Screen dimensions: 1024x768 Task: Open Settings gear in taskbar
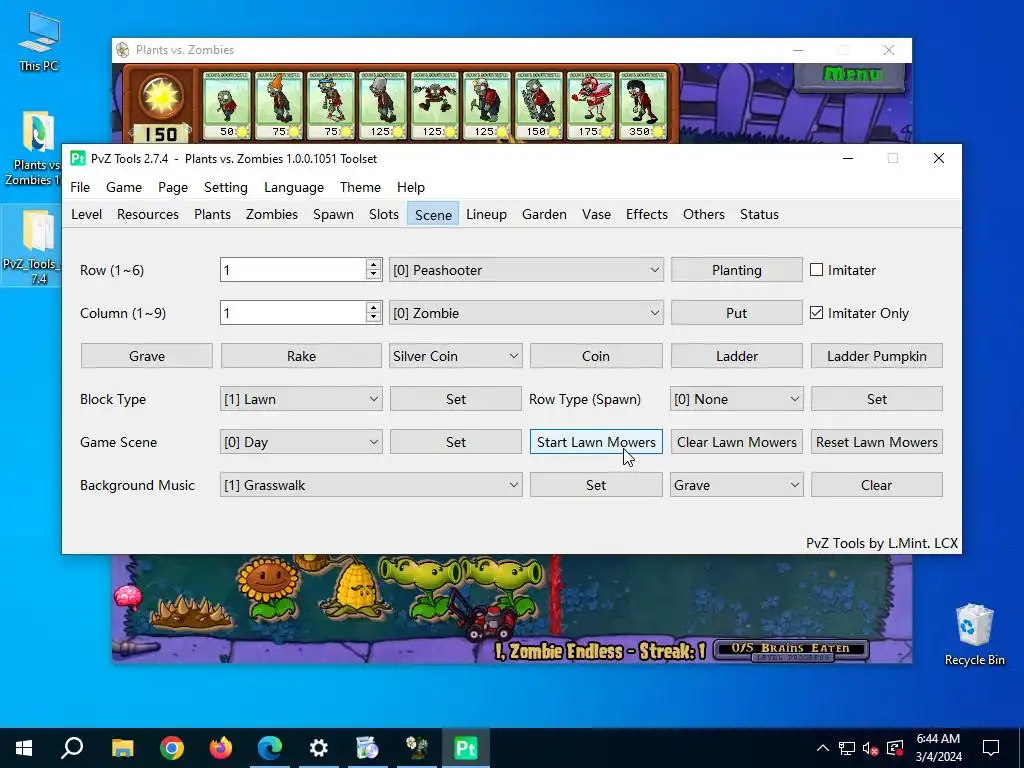click(319, 748)
